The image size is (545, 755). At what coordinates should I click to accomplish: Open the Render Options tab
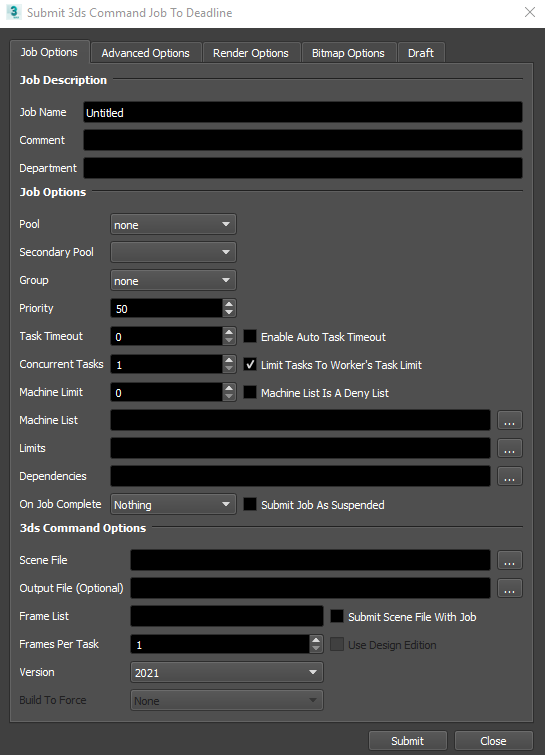(251, 53)
